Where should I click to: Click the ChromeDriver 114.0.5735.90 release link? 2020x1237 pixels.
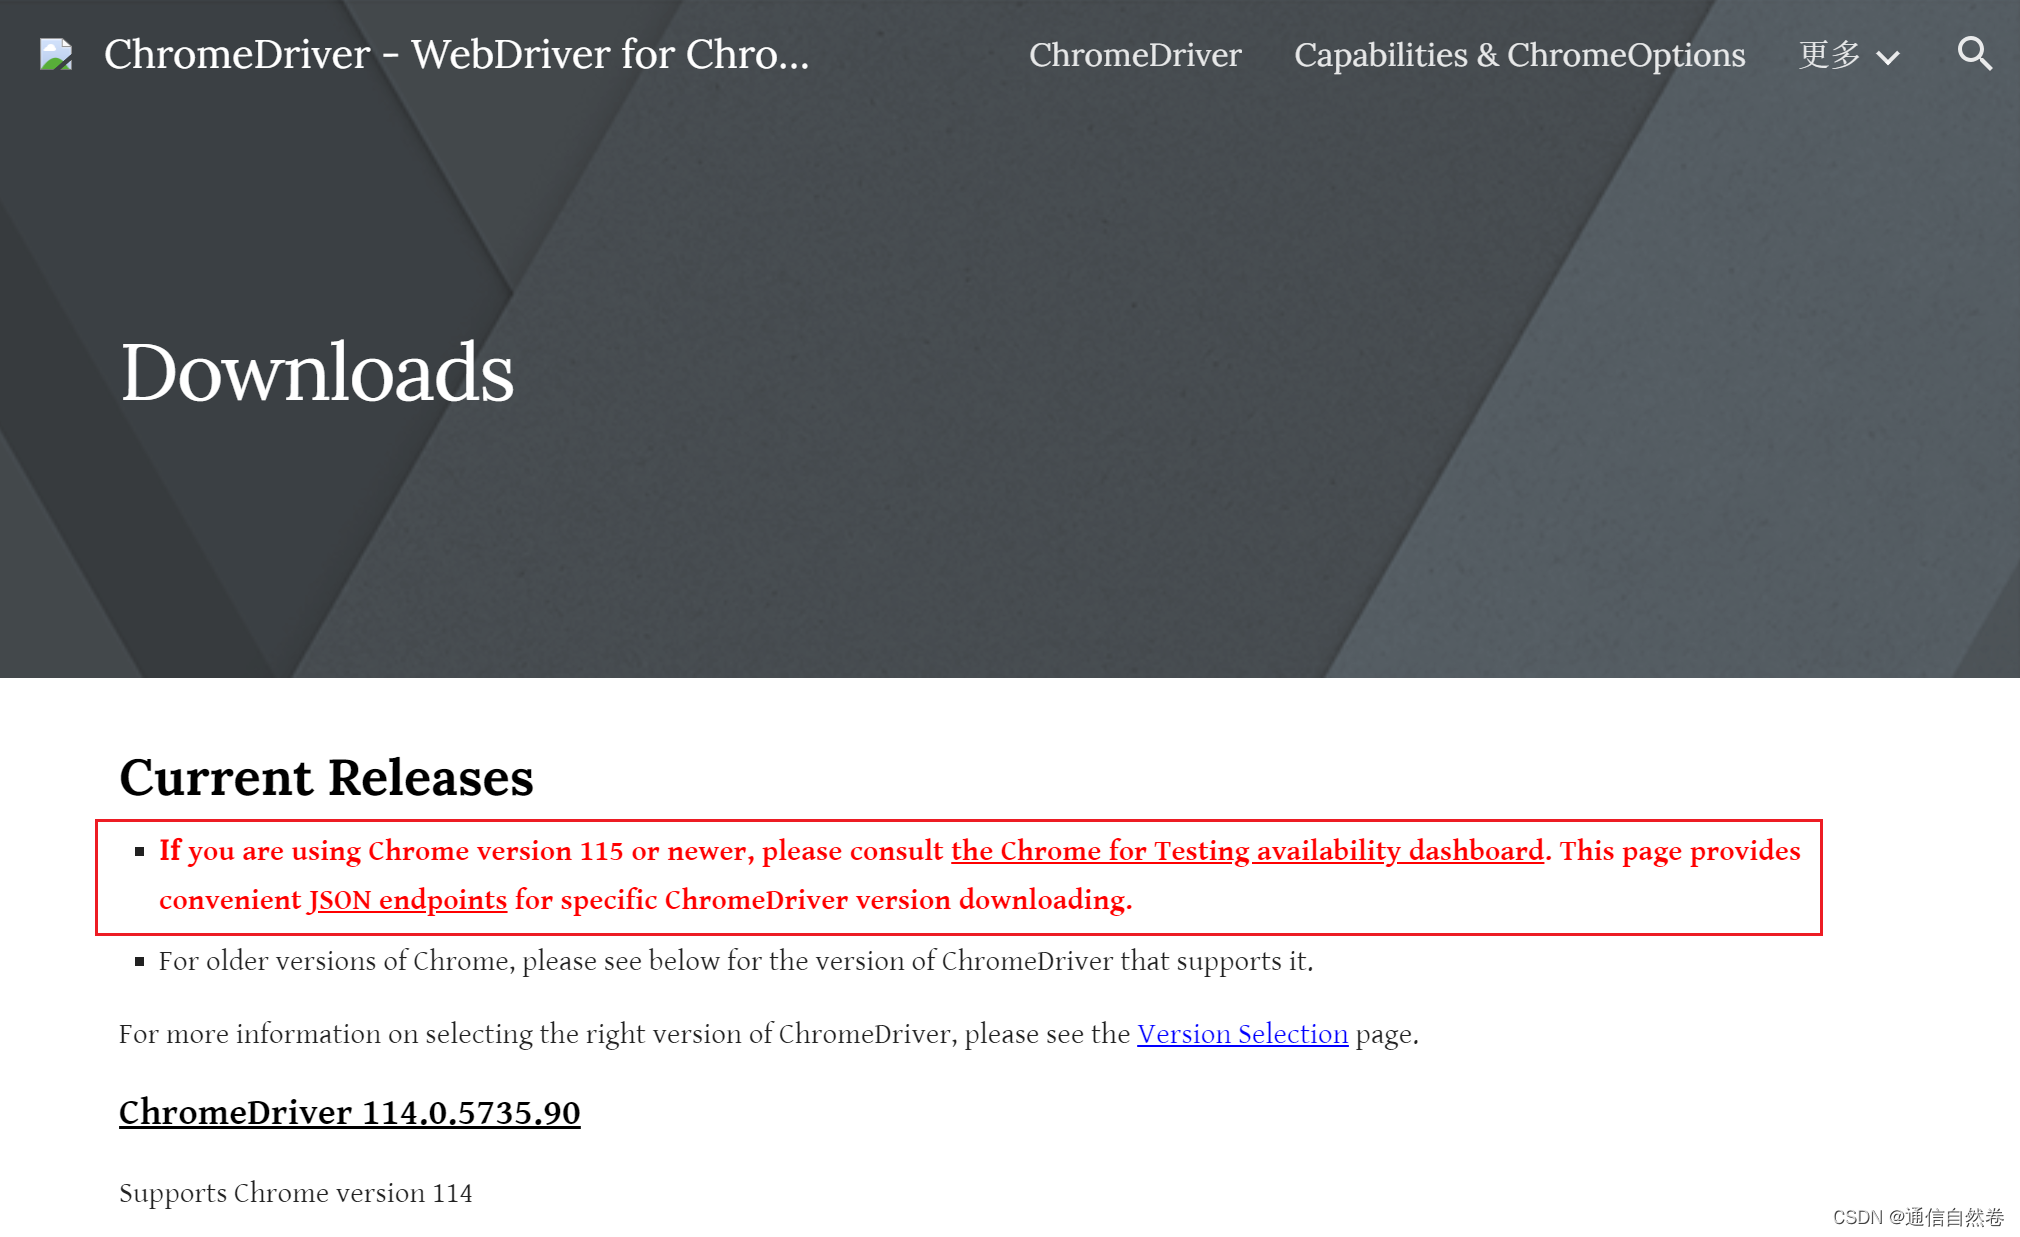click(x=351, y=1110)
